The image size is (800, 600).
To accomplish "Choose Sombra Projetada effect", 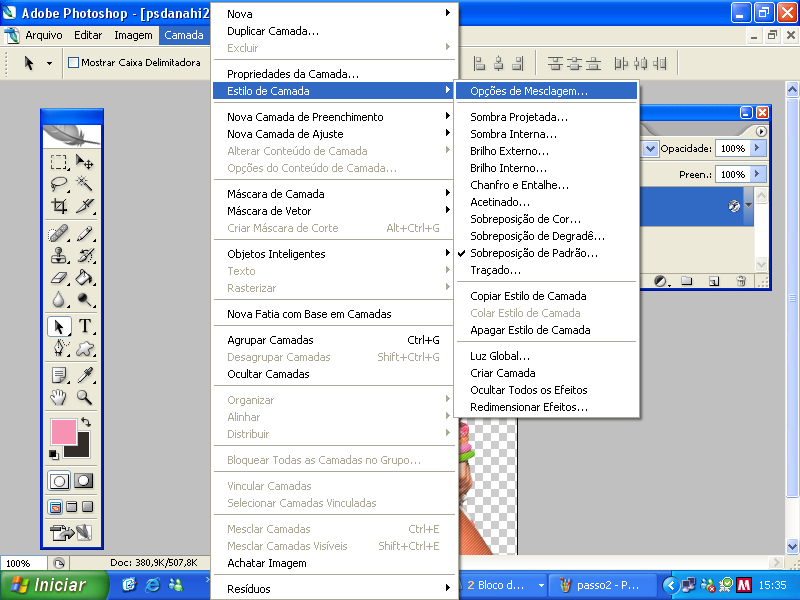I will [546, 117].
